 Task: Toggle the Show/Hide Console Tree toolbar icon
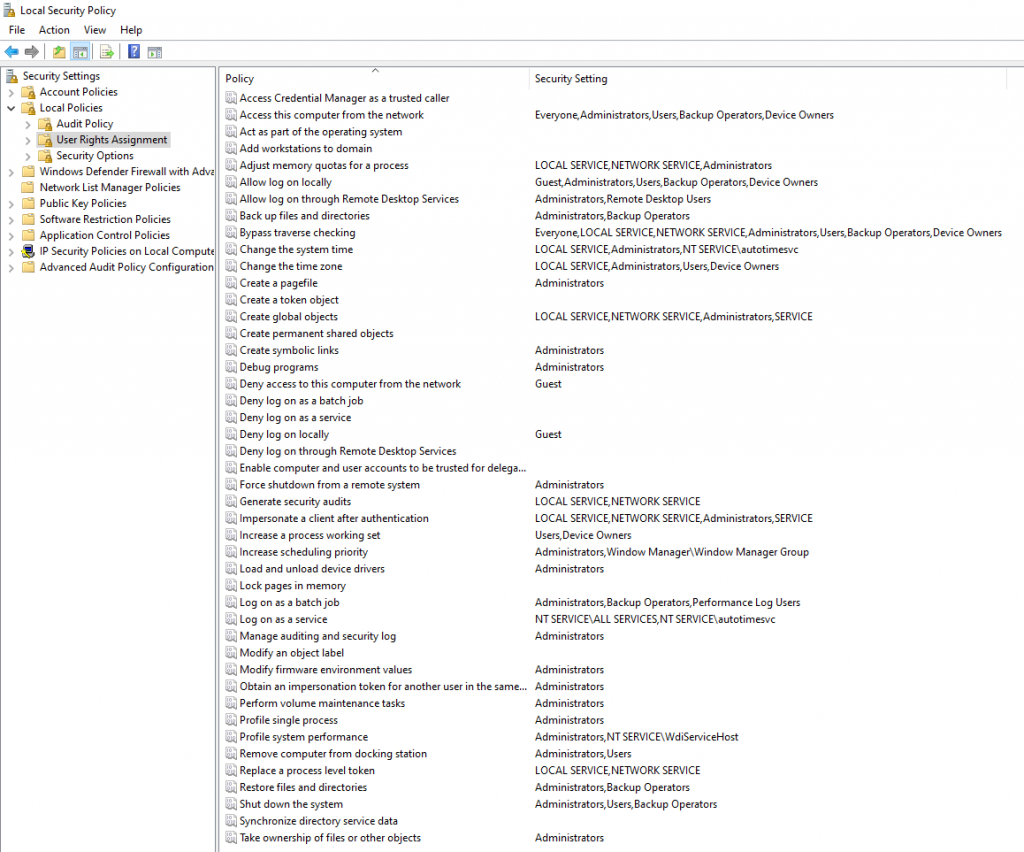pos(80,51)
